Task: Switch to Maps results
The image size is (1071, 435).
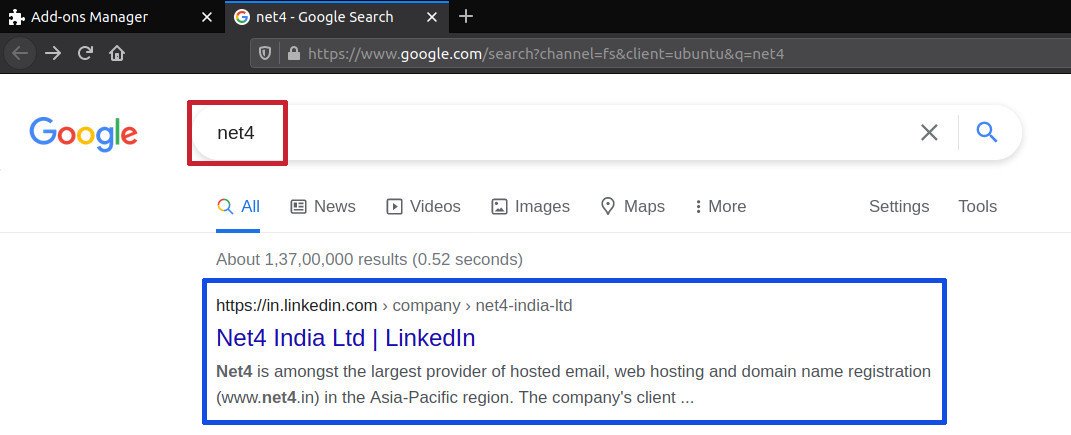Action: pos(632,206)
